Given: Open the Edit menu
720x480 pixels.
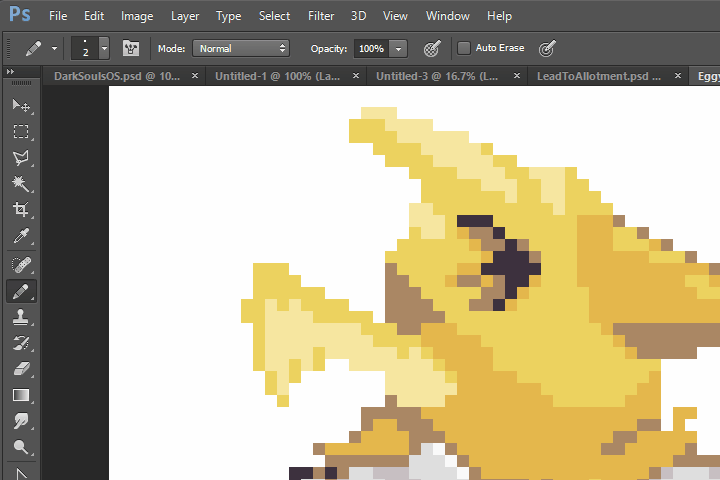Looking at the screenshot, I should [x=94, y=16].
